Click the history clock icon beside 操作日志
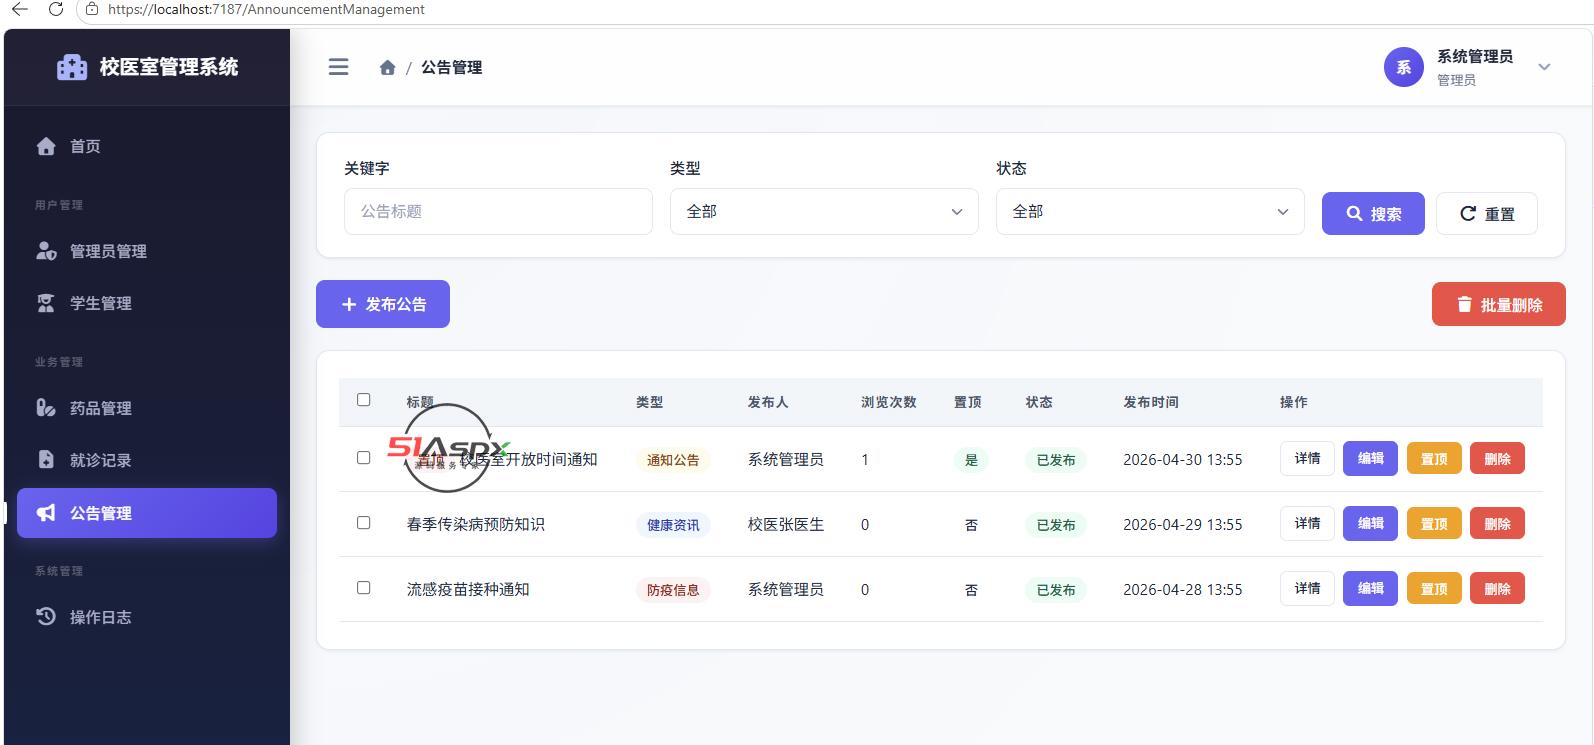This screenshot has height=745, width=1594. (46, 617)
